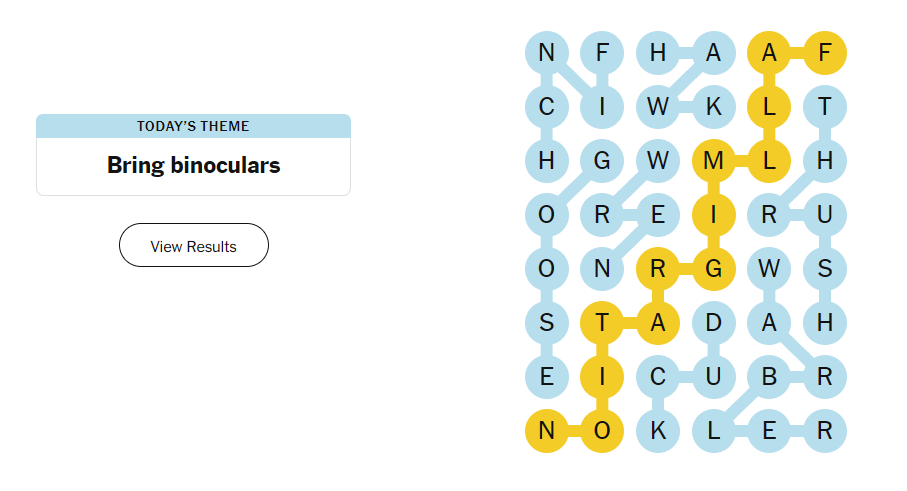Tap the yellow letter R tile

point(658,268)
